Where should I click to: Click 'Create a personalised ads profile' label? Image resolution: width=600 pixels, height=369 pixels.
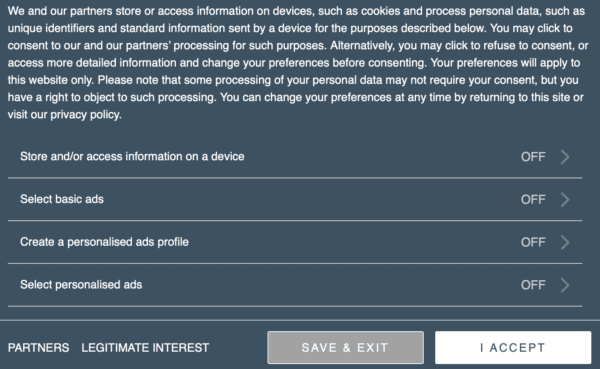coord(104,242)
